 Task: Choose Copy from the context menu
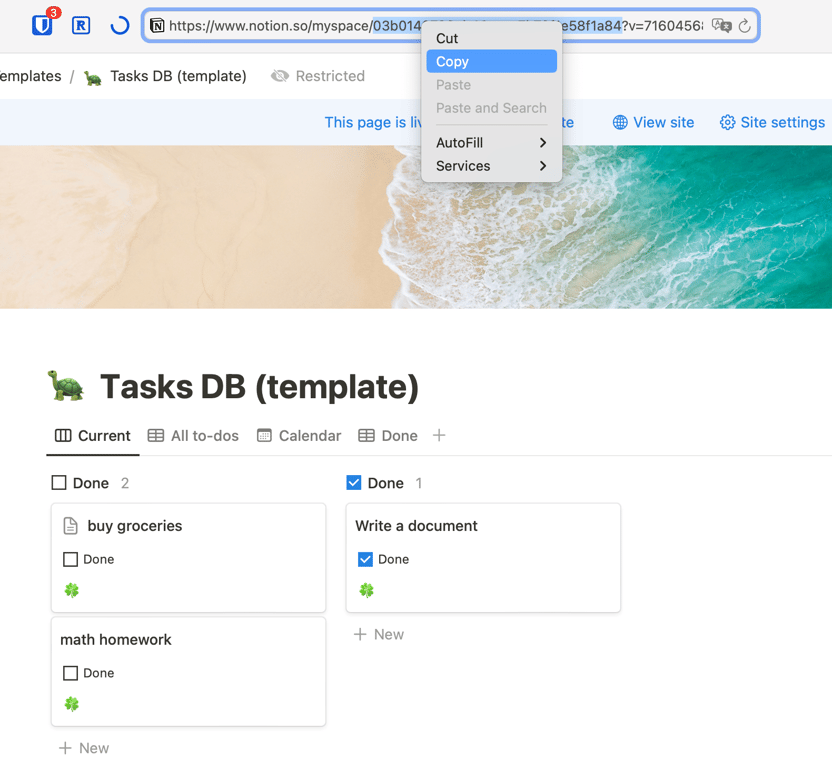click(x=491, y=62)
